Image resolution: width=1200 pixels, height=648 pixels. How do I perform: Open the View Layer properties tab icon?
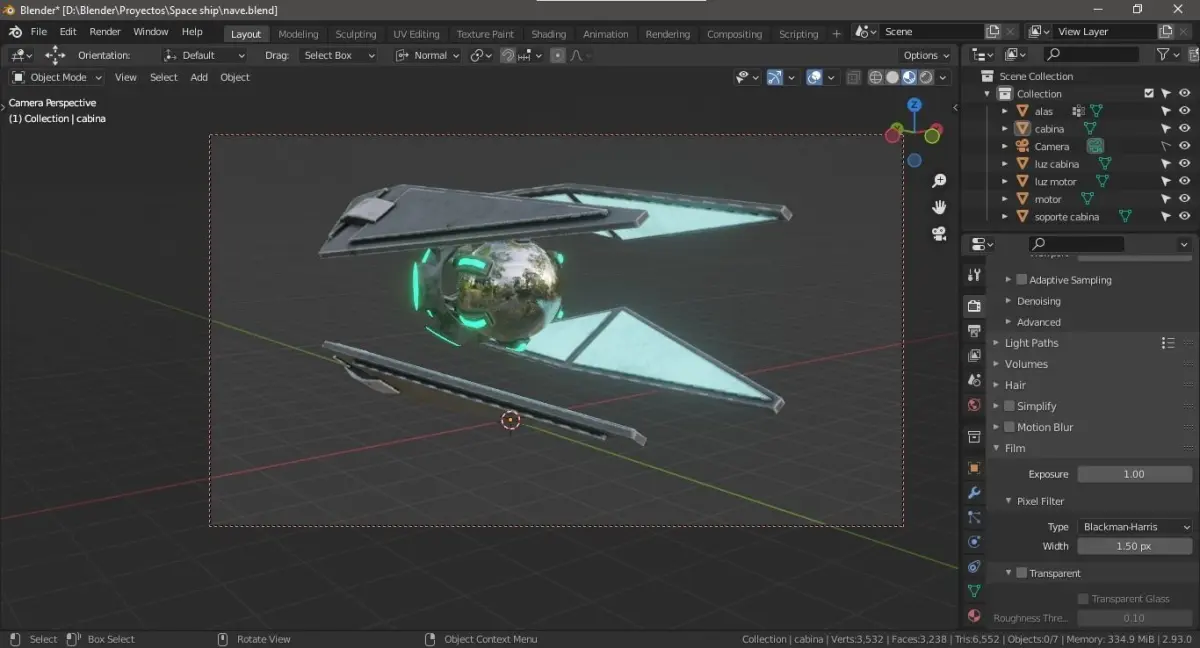point(974,355)
